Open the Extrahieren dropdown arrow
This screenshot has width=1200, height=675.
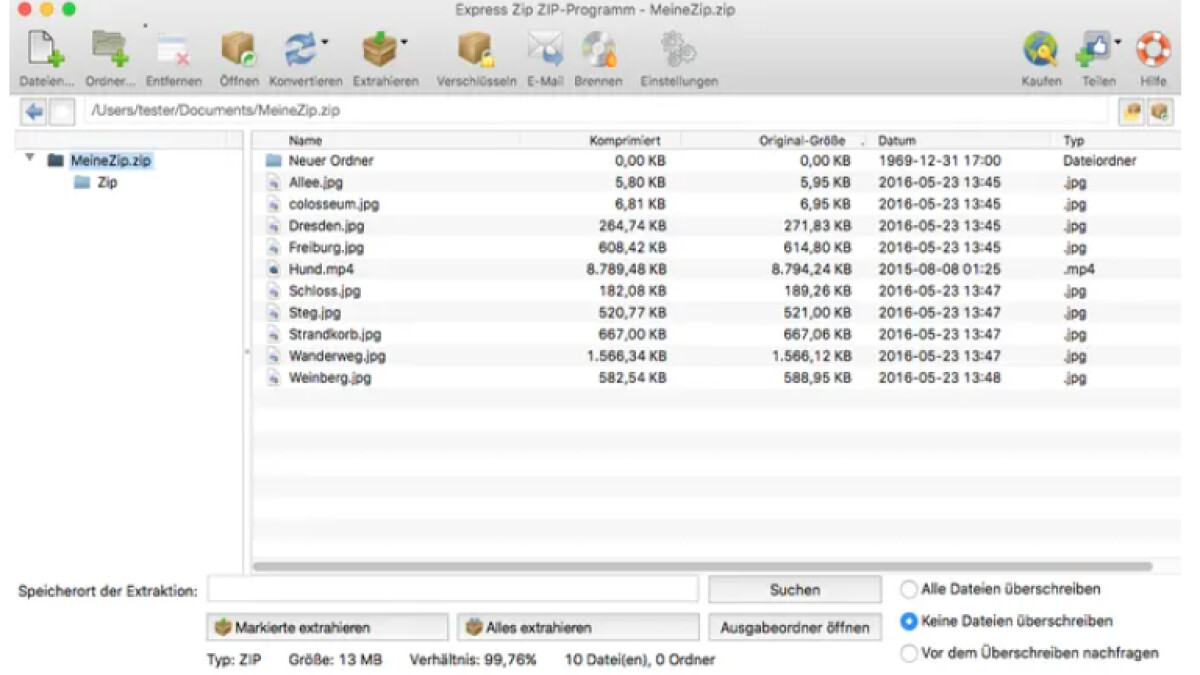pos(404,42)
